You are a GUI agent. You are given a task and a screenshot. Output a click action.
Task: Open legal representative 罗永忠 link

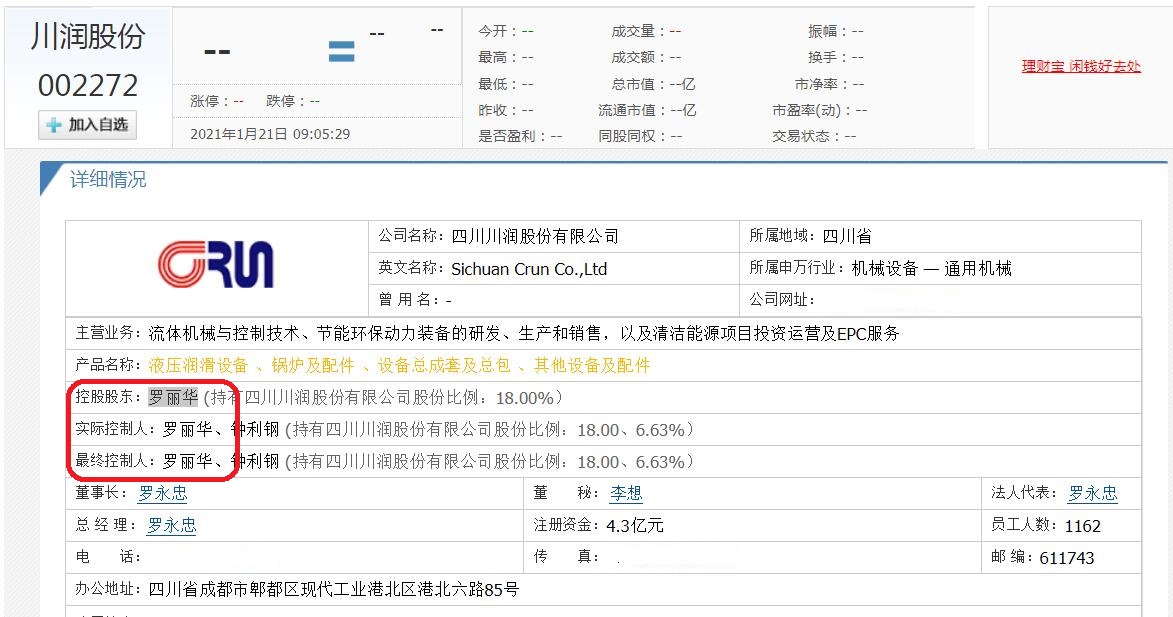(1092, 494)
